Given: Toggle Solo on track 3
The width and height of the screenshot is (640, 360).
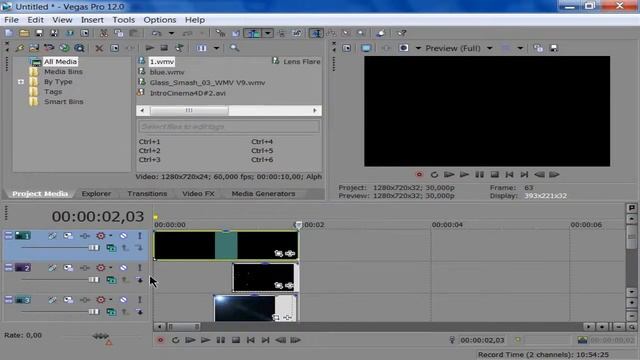Looking at the screenshot, I should (x=140, y=300).
